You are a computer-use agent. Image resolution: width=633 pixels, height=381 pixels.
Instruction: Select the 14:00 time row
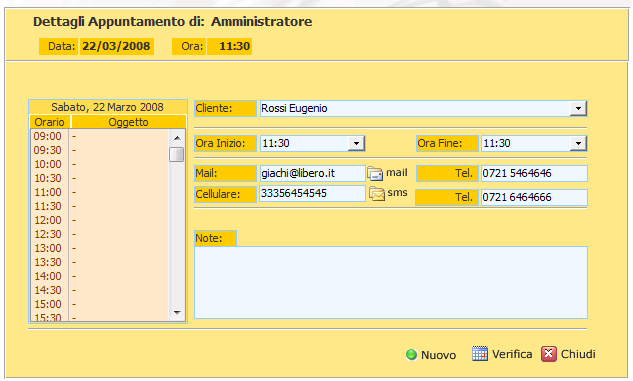pyautogui.click(x=100, y=276)
